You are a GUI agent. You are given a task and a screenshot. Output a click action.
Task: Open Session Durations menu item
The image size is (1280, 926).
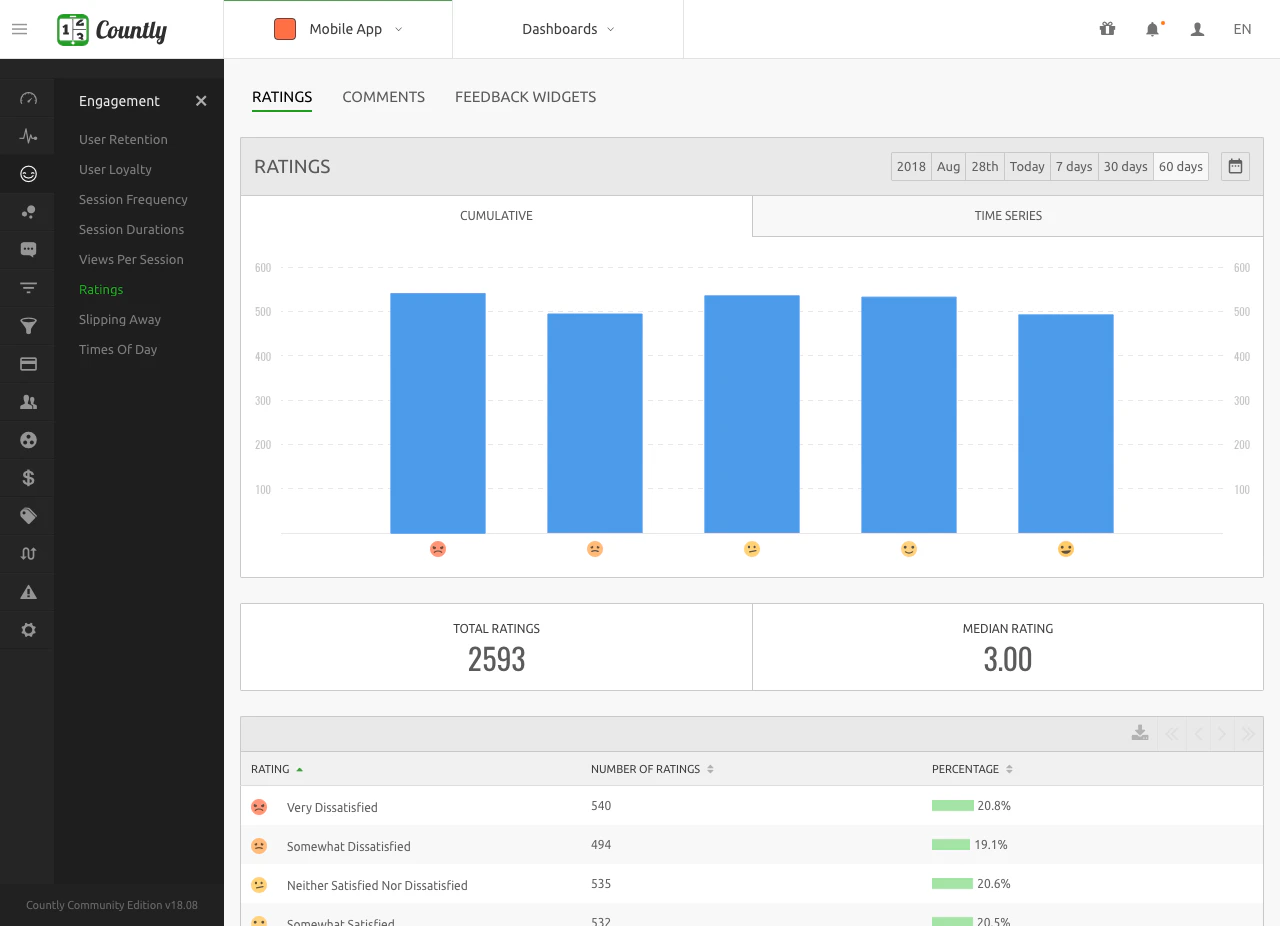(x=131, y=230)
